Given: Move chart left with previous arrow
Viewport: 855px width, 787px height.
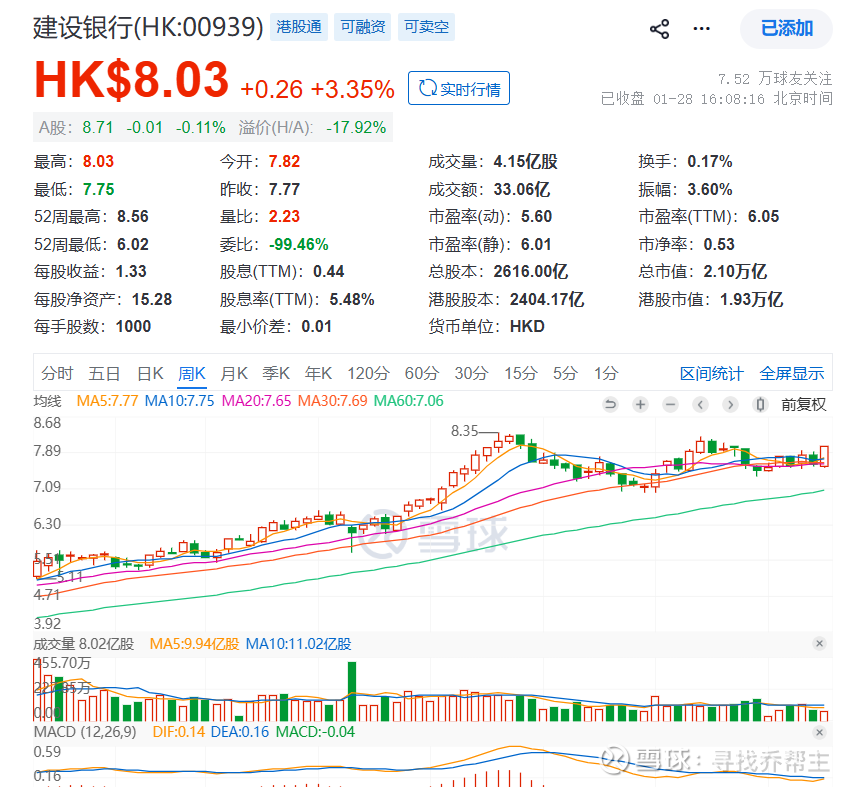Looking at the screenshot, I should (x=701, y=405).
